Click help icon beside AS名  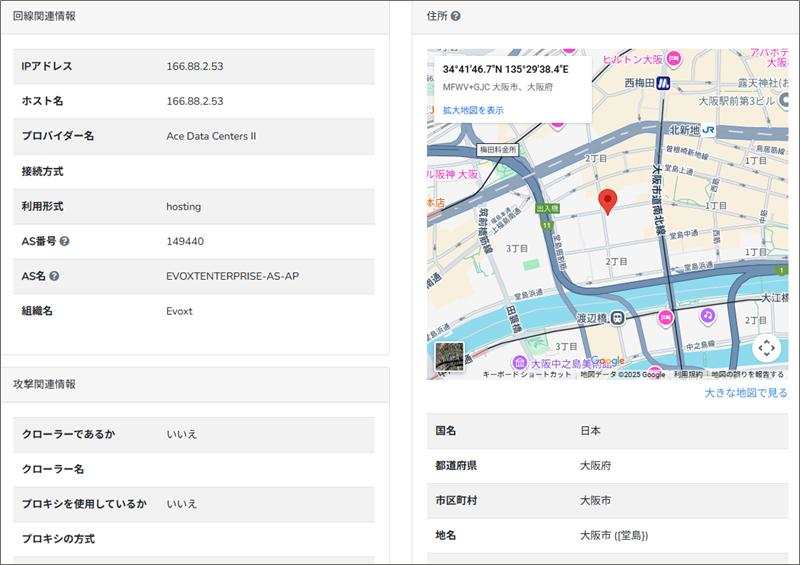54,276
